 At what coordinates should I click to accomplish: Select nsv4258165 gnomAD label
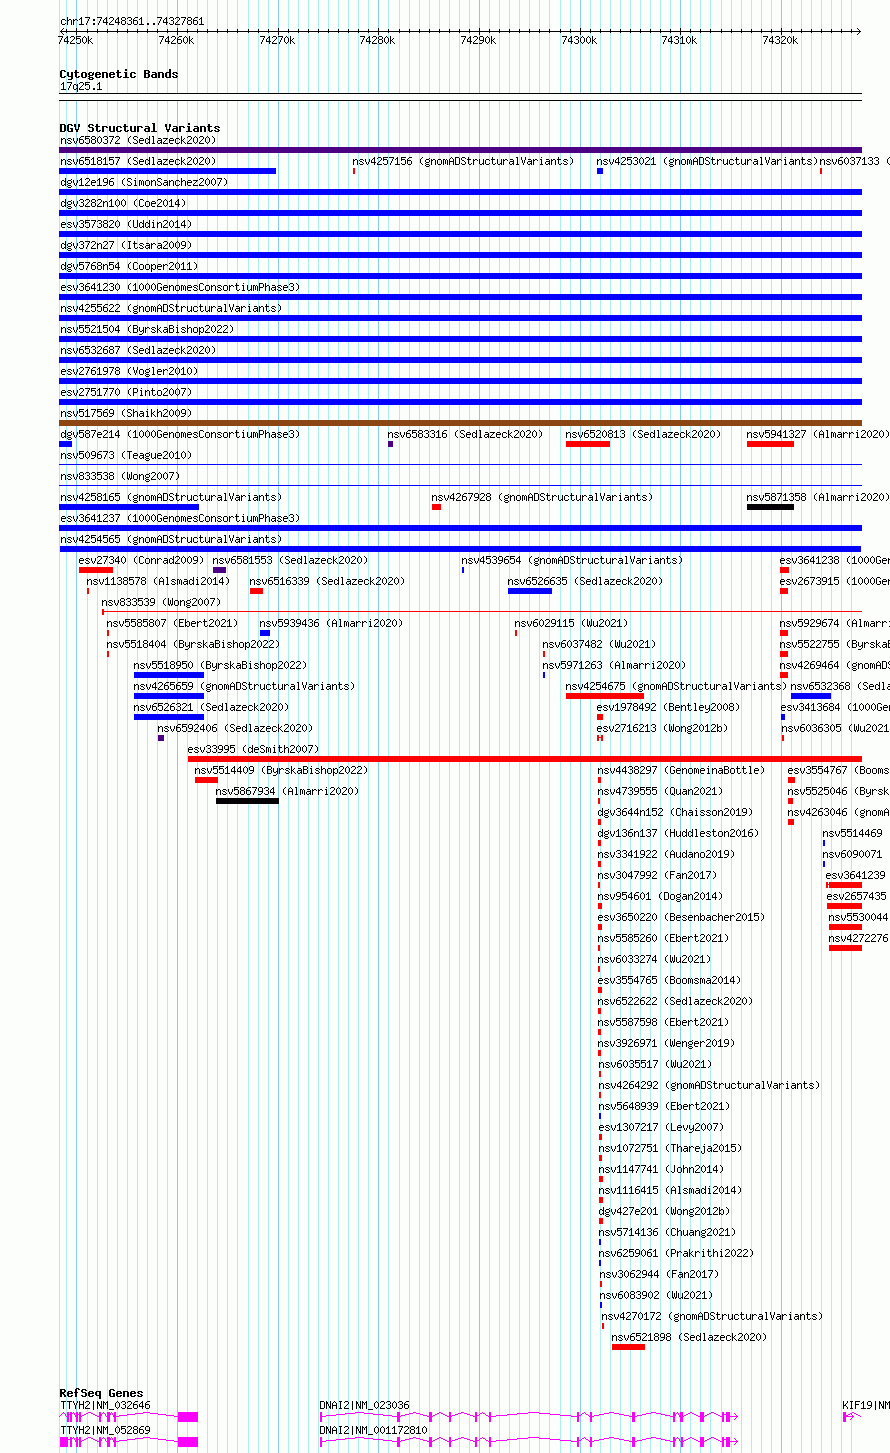(171, 498)
